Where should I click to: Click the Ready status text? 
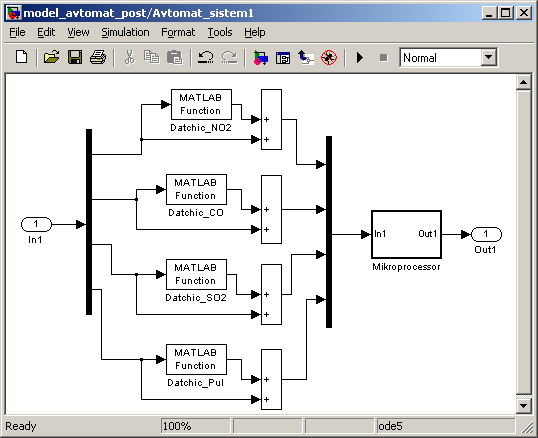21,426
